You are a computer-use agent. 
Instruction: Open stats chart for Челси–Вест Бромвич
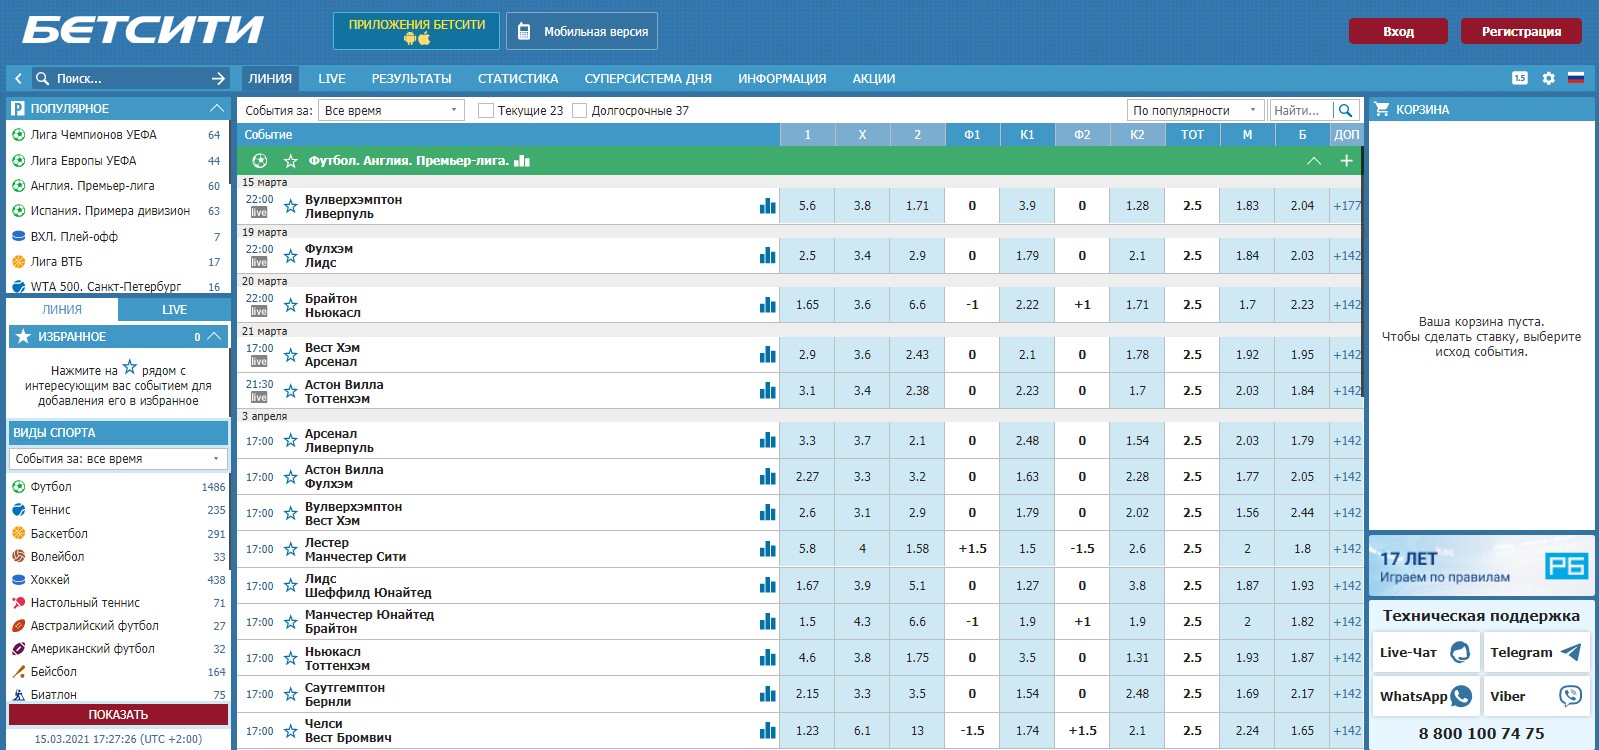pos(767,730)
